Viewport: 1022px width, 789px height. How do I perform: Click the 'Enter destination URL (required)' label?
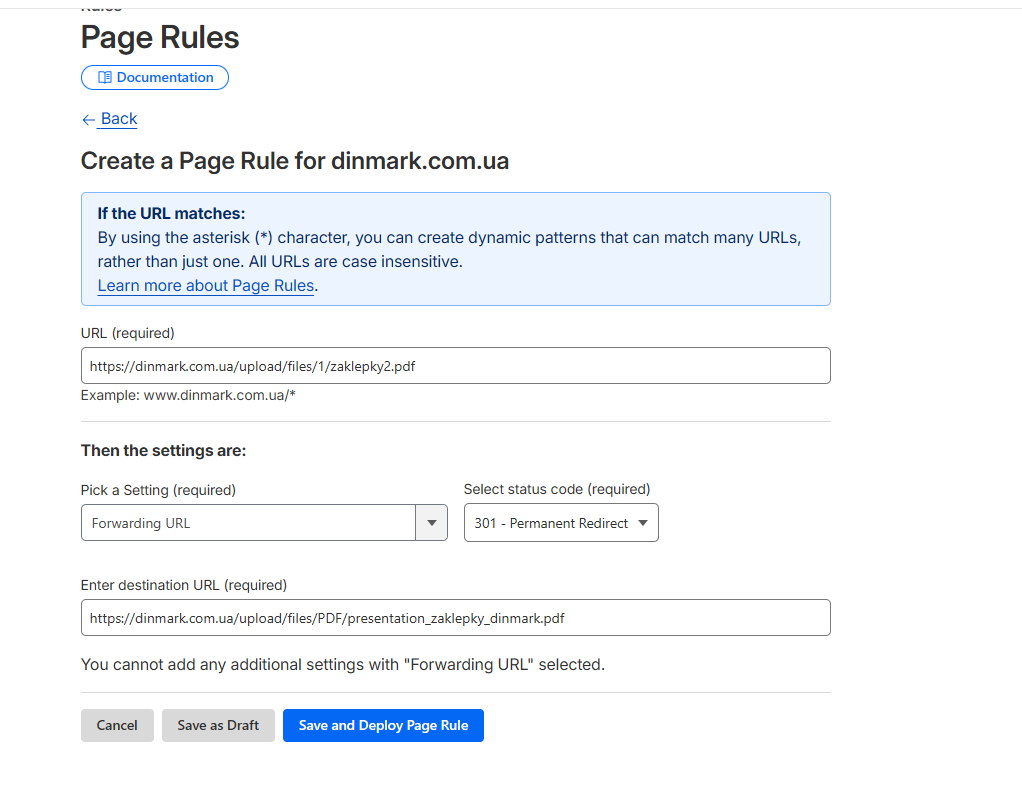(184, 585)
